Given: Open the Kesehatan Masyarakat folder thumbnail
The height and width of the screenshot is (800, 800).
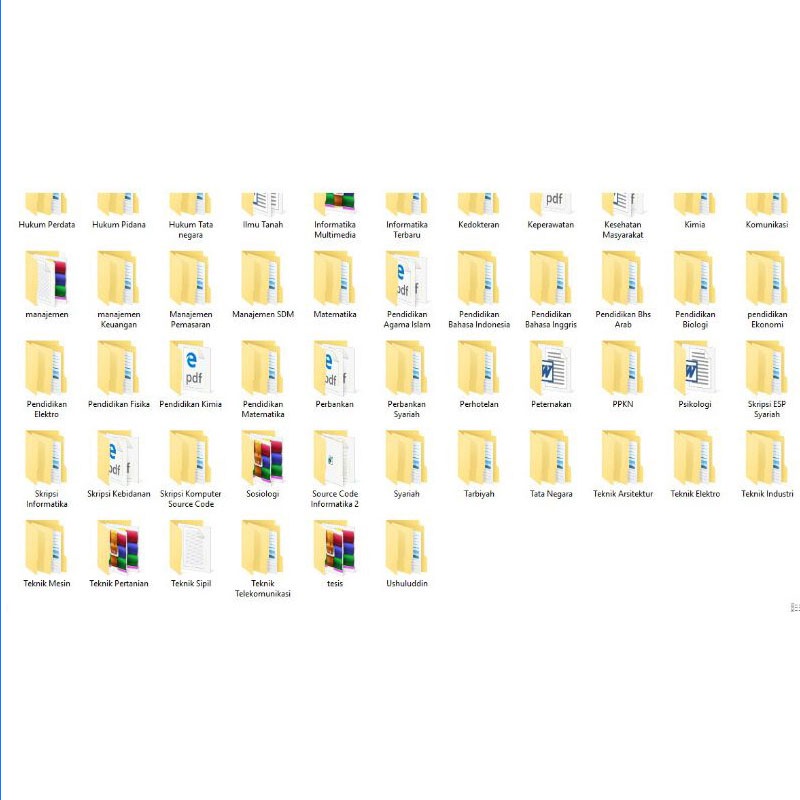Looking at the screenshot, I should point(623,203).
